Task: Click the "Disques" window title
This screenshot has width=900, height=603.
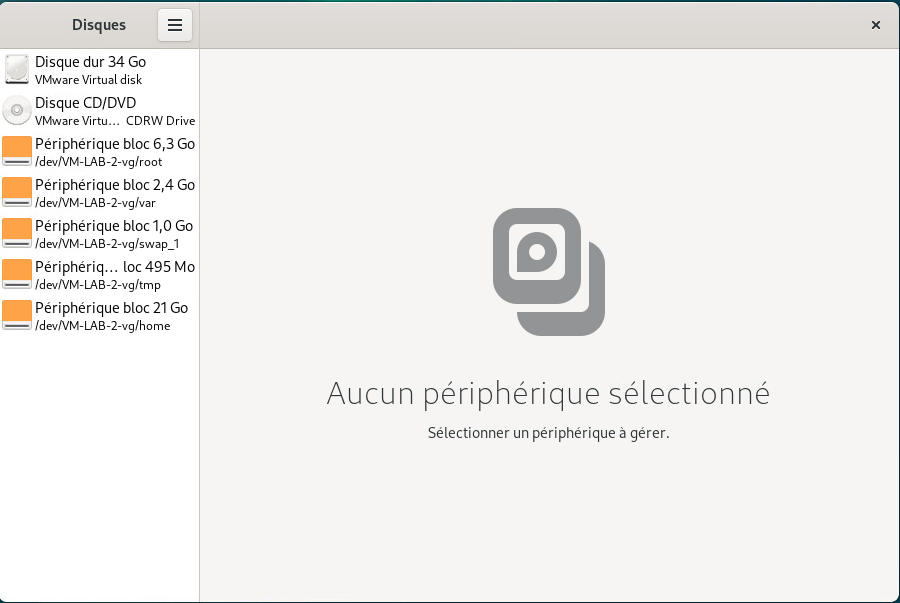Action: 99,25
